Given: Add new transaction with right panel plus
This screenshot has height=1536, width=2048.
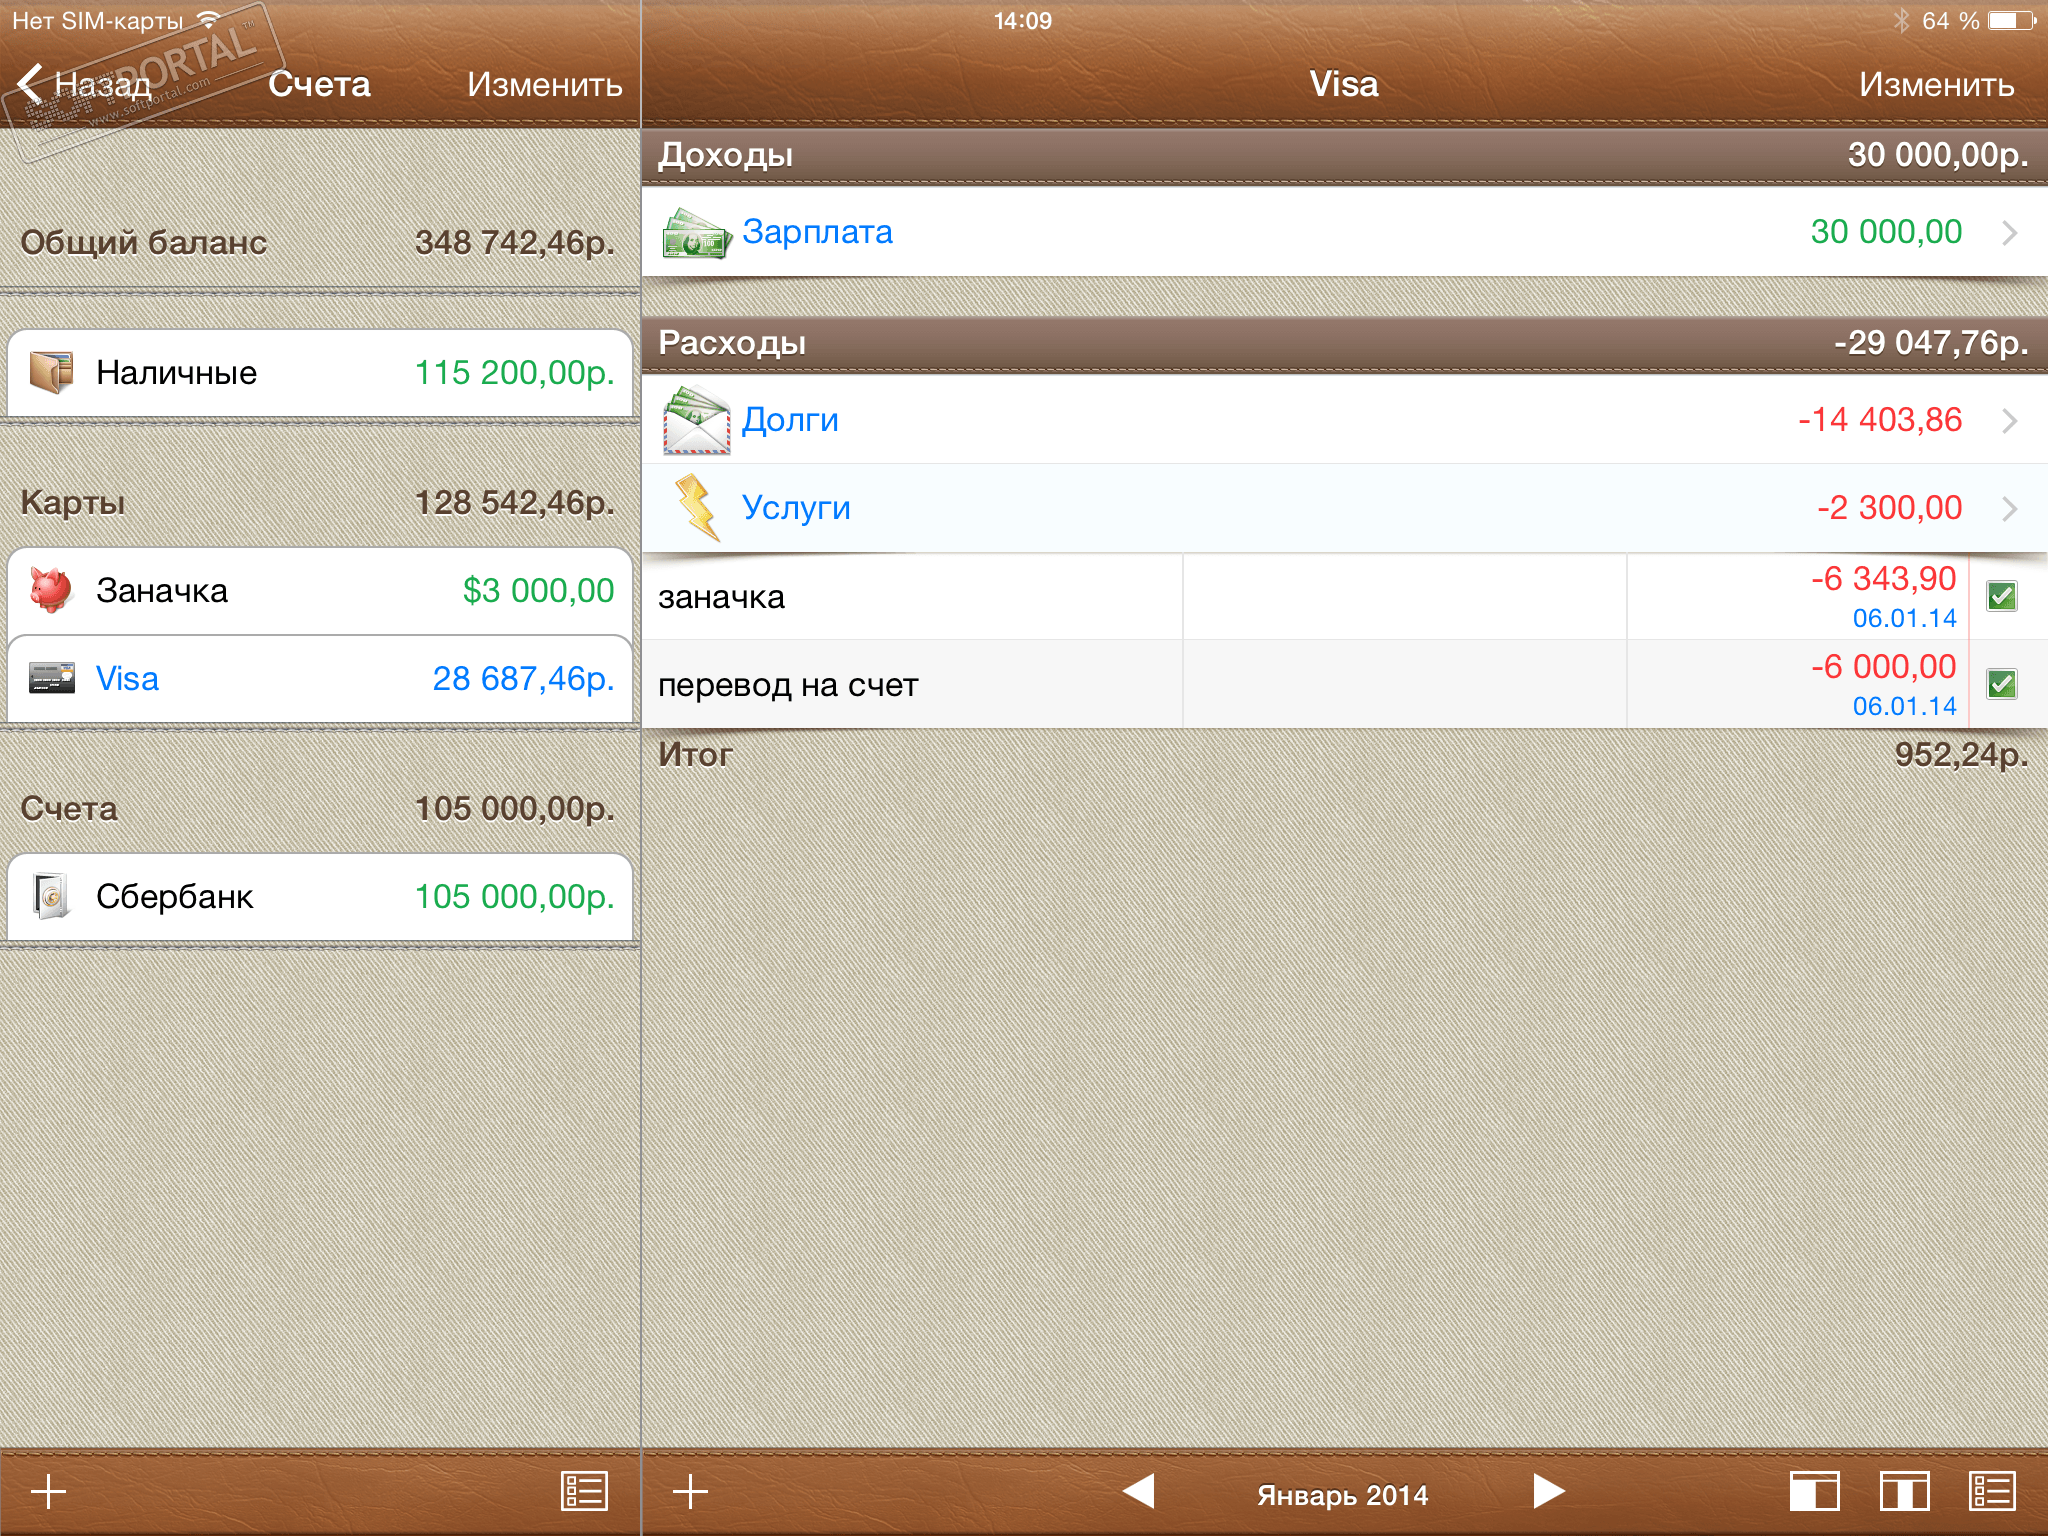Looking at the screenshot, I should (x=690, y=1491).
